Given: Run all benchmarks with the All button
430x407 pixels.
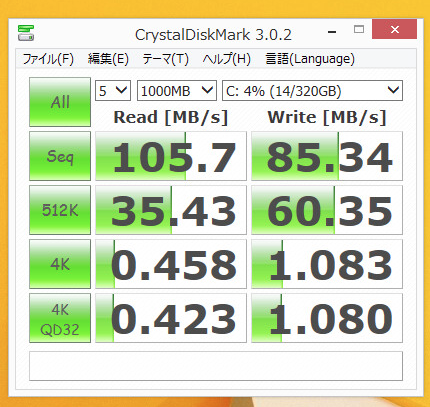Looking at the screenshot, I should (x=60, y=102).
